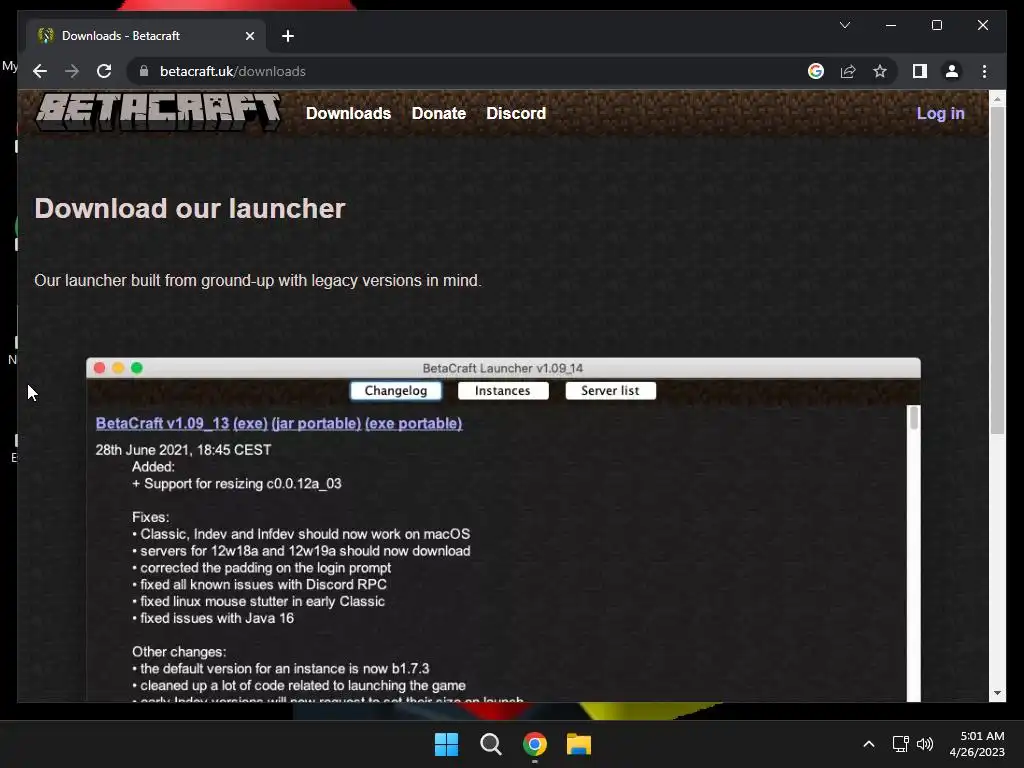Open the Discord nav link

pos(515,113)
